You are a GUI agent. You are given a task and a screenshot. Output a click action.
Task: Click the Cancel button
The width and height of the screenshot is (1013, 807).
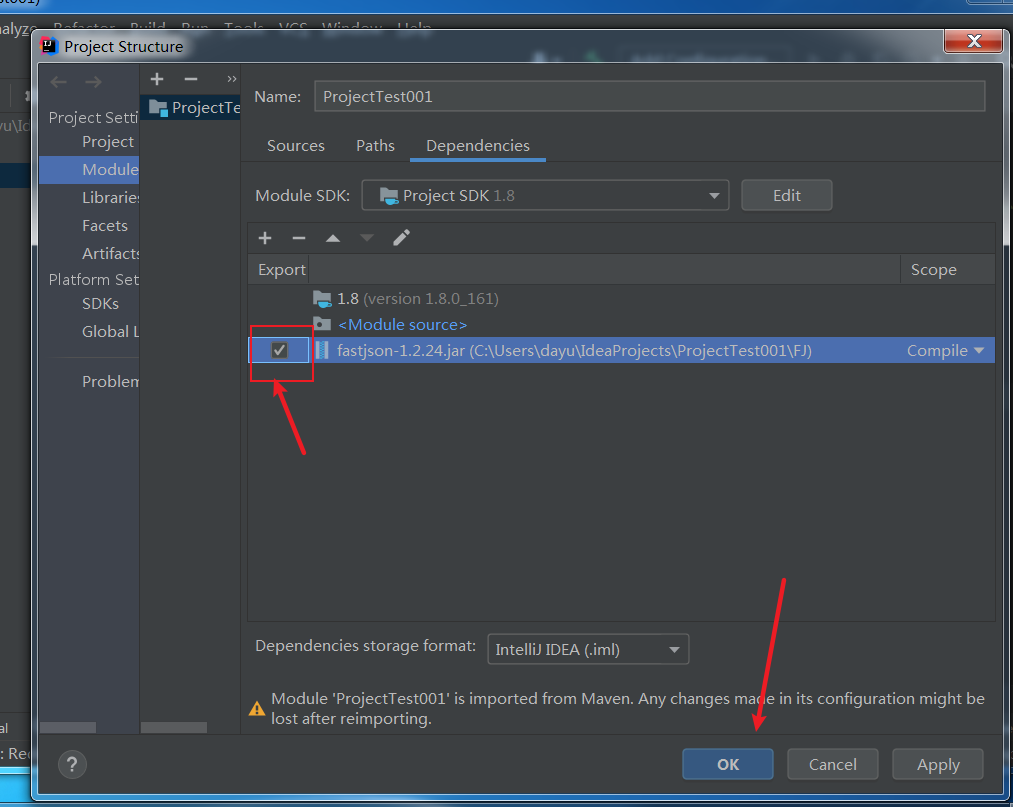833,764
